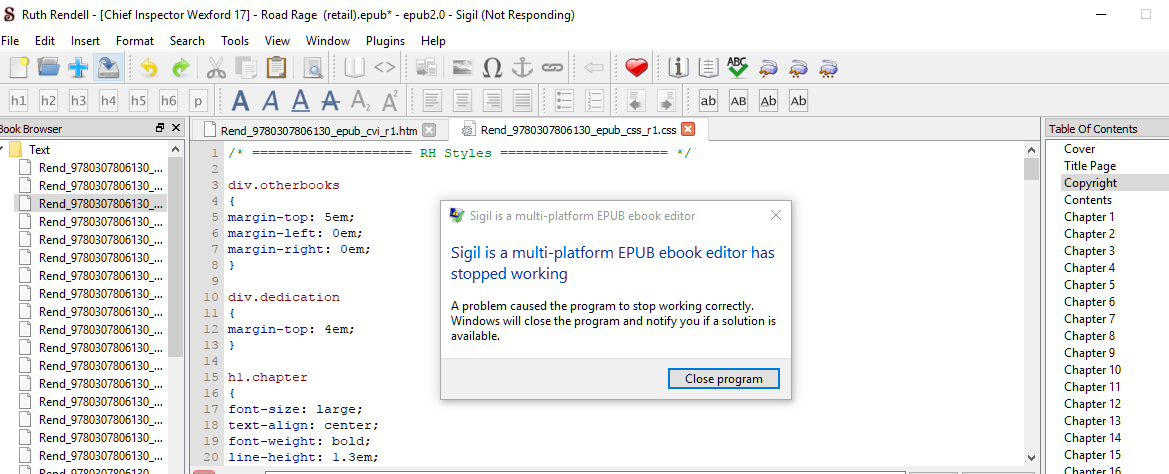Viewport: 1169px width, 474px height.
Task: Apply Heading 2 with the h2 button
Action: [x=48, y=101]
